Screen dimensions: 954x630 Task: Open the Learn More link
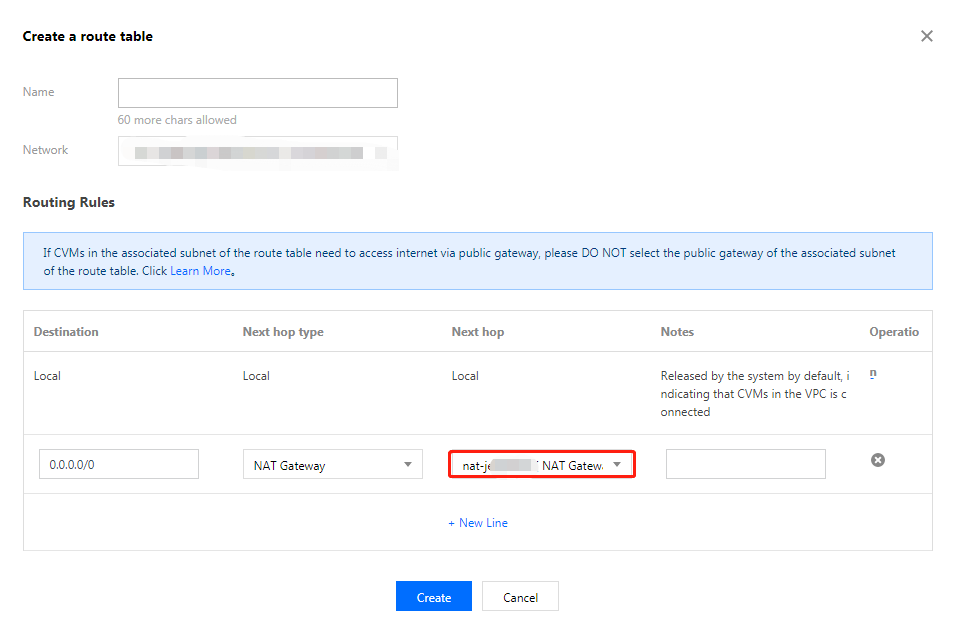click(x=200, y=271)
